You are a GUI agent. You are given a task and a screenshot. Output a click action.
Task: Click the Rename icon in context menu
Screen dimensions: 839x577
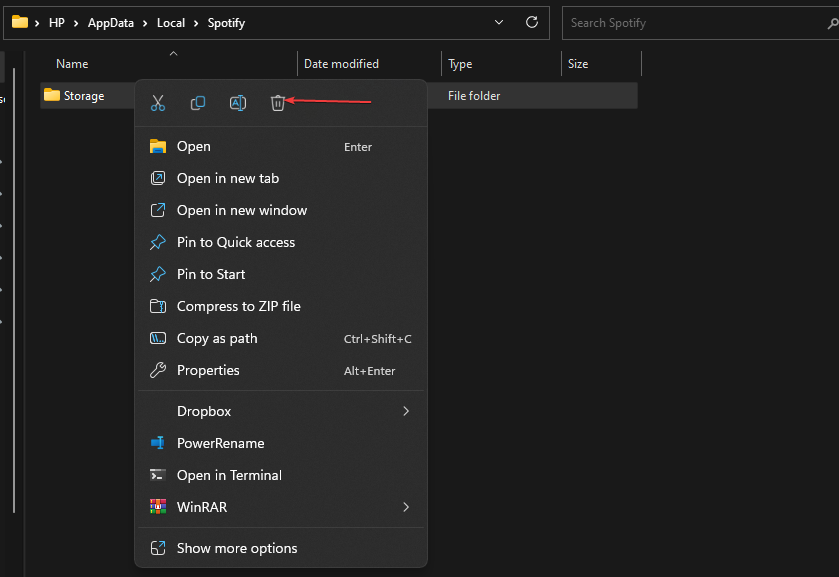[x=238, y=103]
